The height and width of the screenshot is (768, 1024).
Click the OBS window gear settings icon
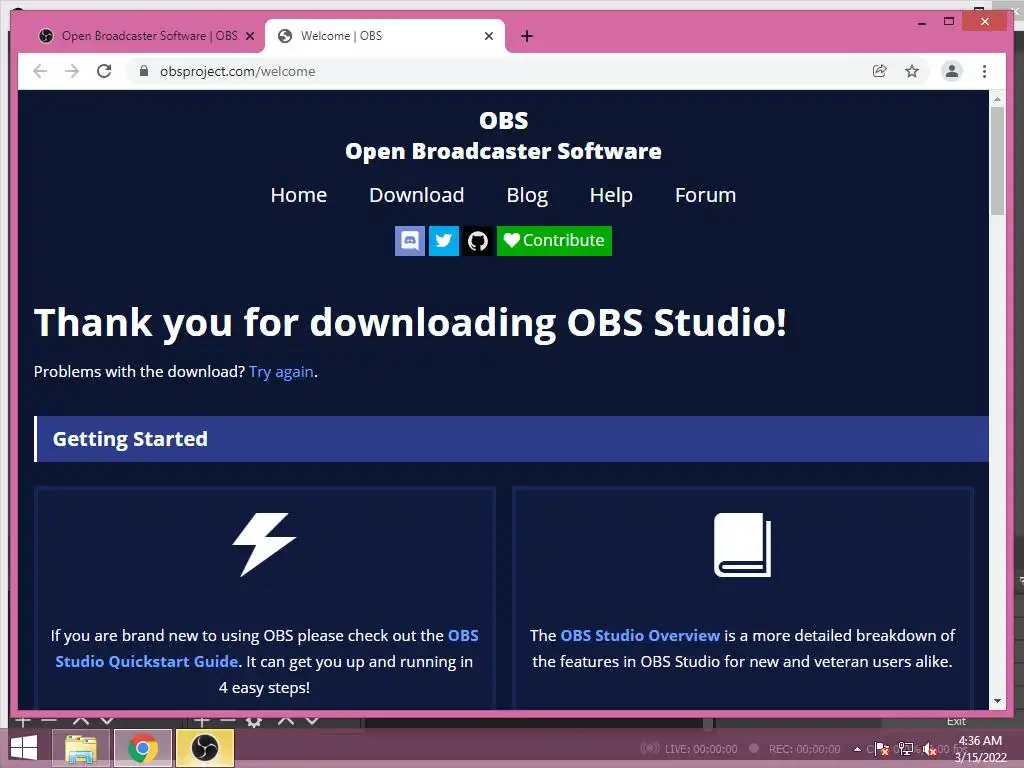click(254, 722)
